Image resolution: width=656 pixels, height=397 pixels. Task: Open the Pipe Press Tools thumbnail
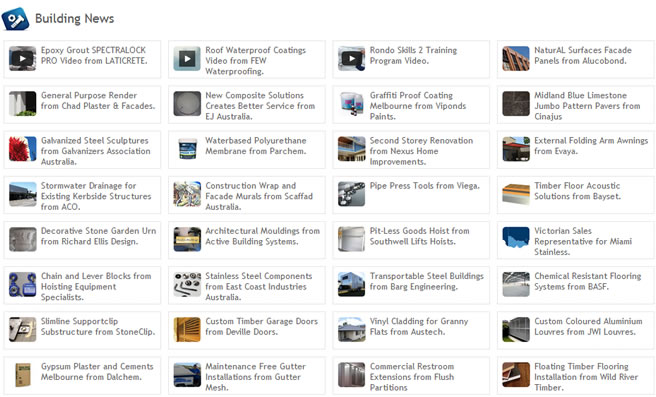point(351,194)
